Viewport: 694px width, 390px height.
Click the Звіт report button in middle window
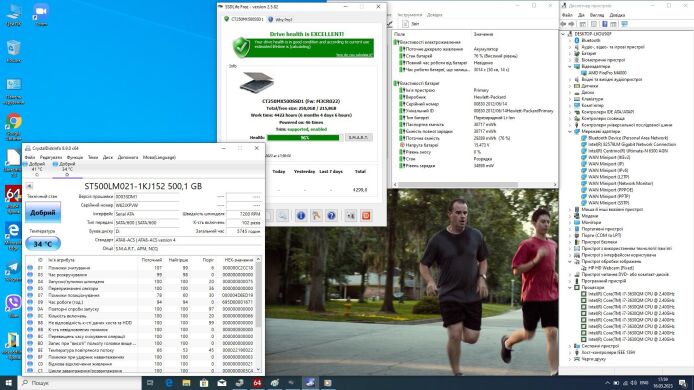point(412,24)
